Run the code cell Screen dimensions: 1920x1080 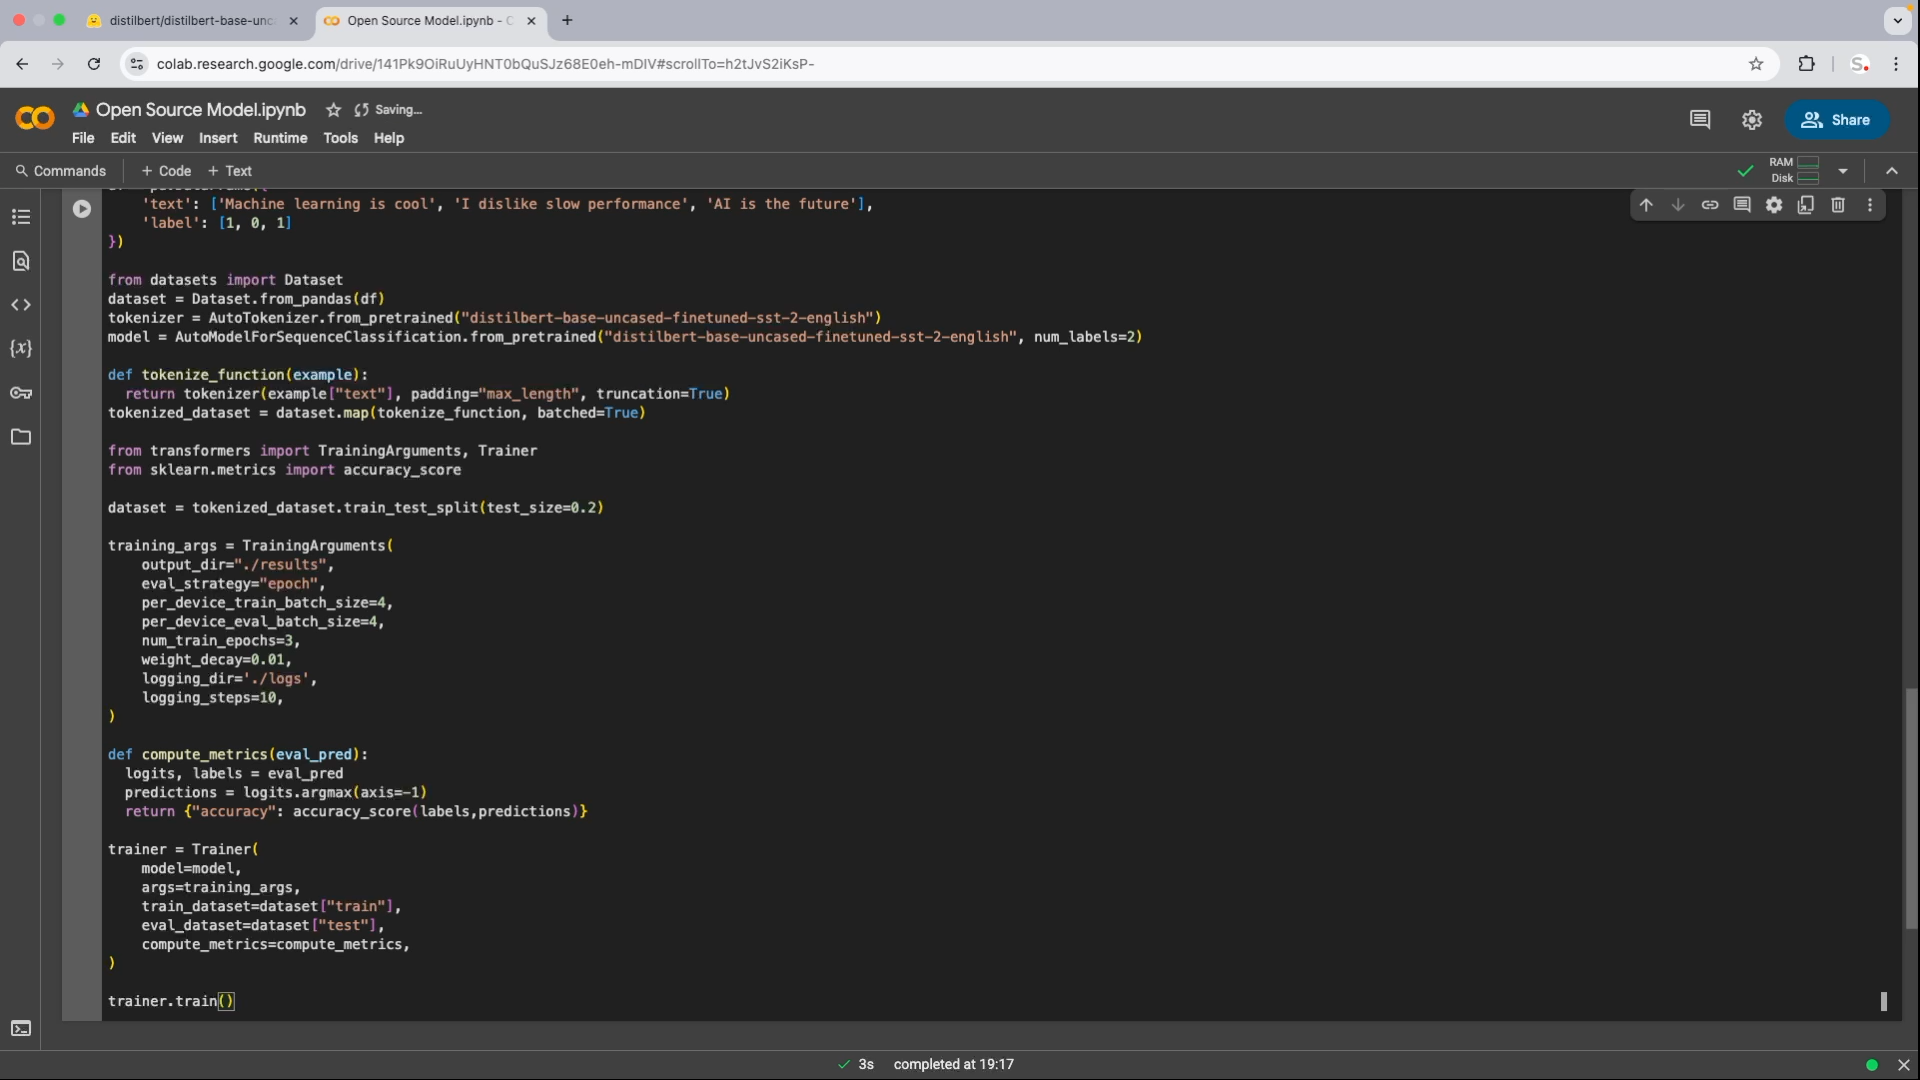(x=82, y=209)
